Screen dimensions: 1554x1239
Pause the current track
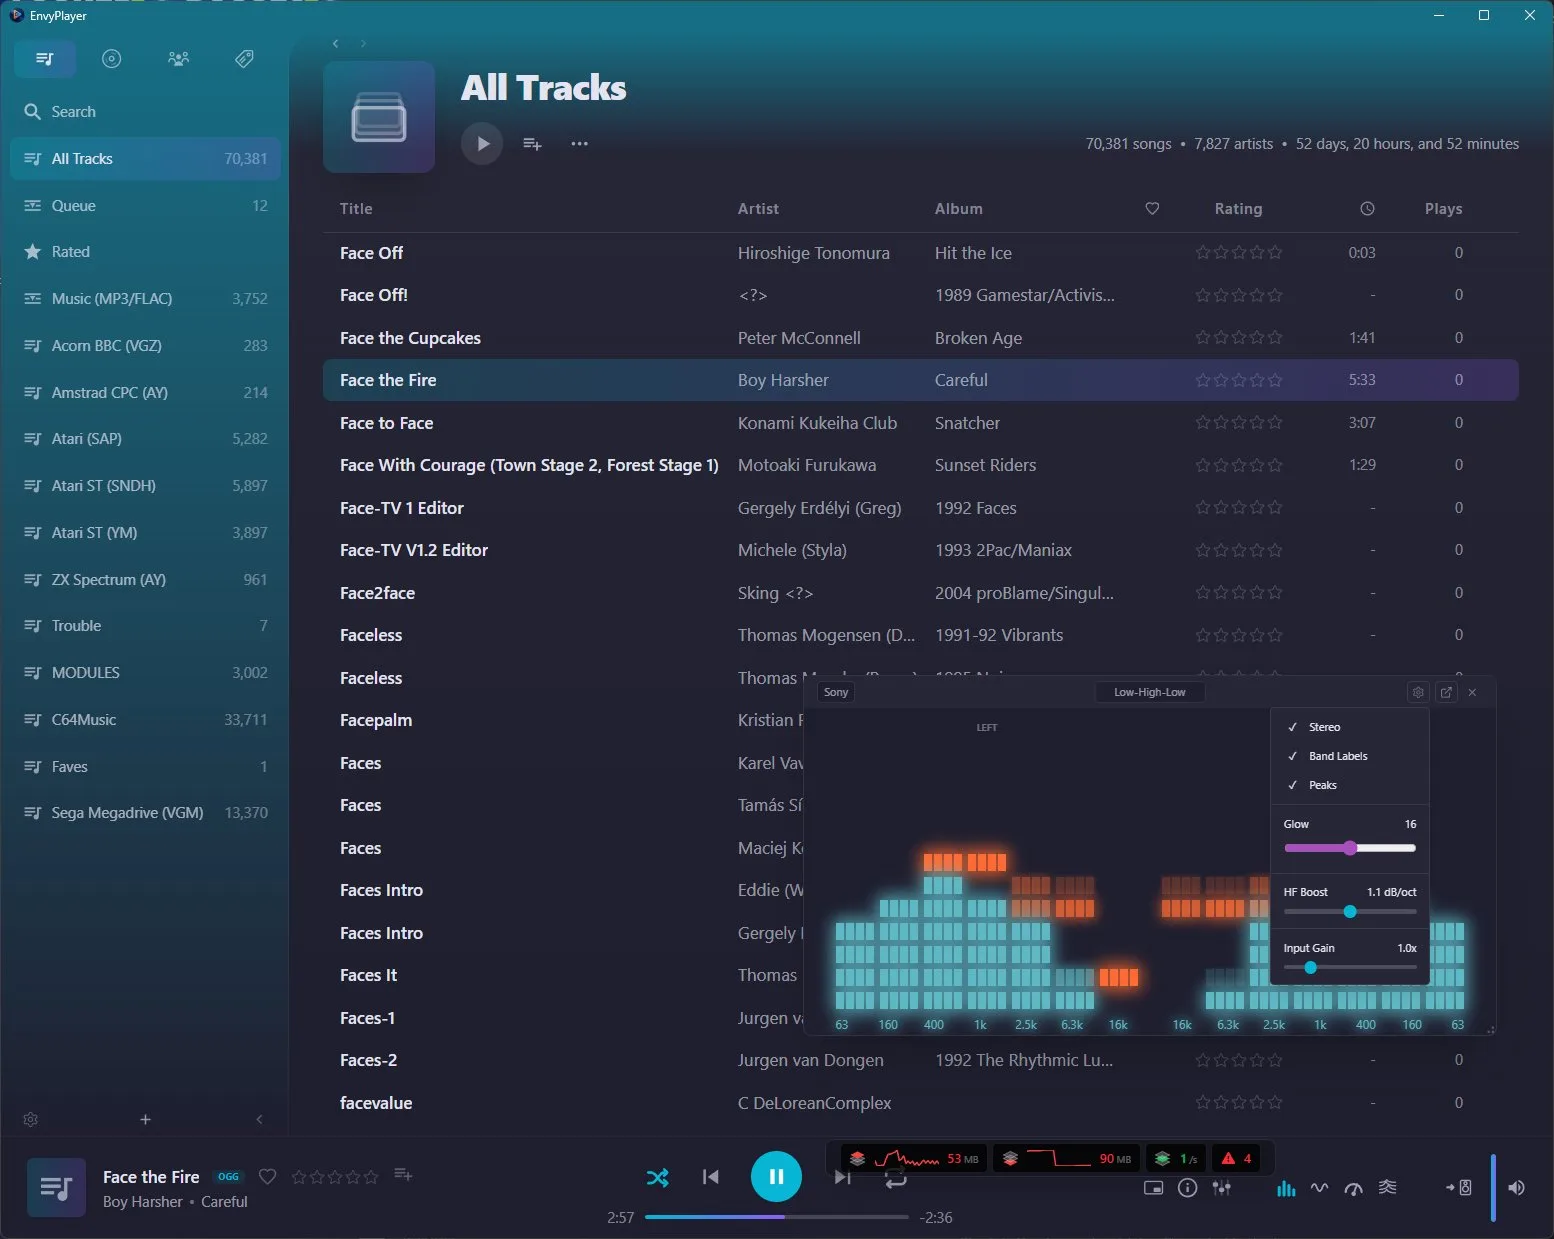(x=776, y=1177)
